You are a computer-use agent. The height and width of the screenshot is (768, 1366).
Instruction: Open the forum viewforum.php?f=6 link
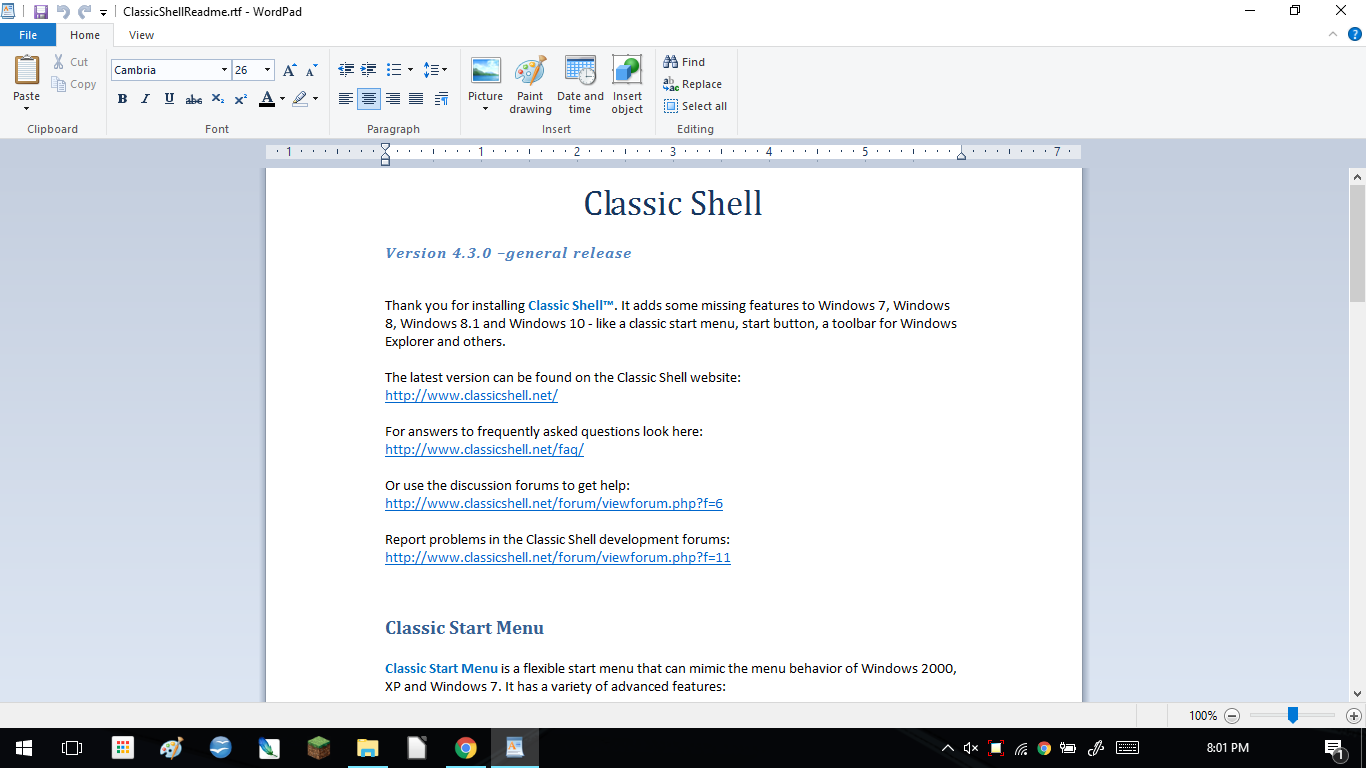[x=554, y=503]
